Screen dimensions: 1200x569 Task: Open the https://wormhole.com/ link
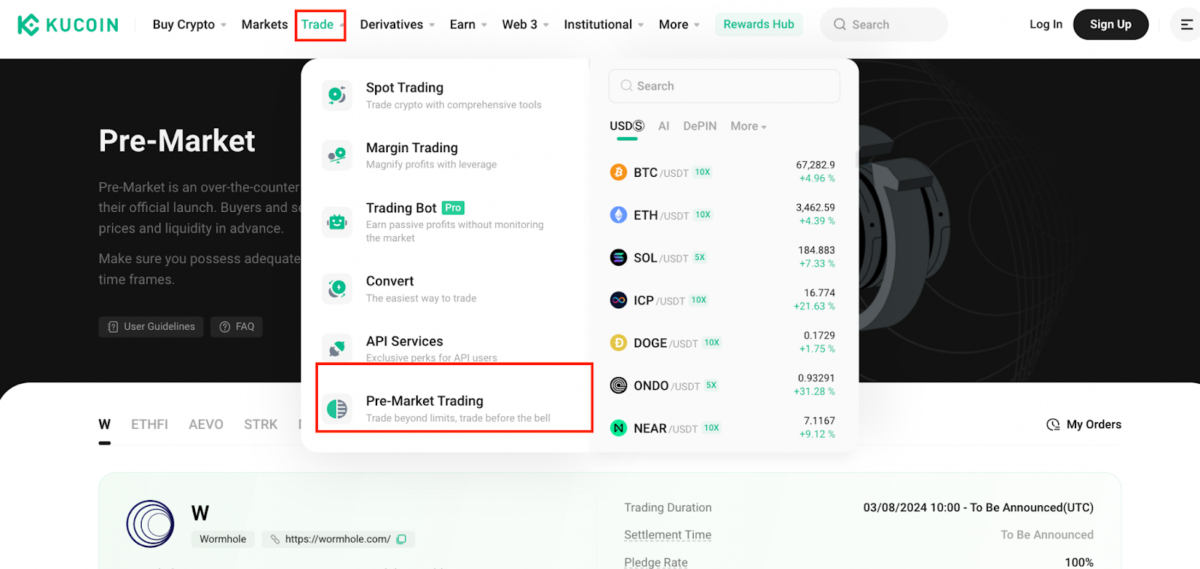tap(338, 539)
